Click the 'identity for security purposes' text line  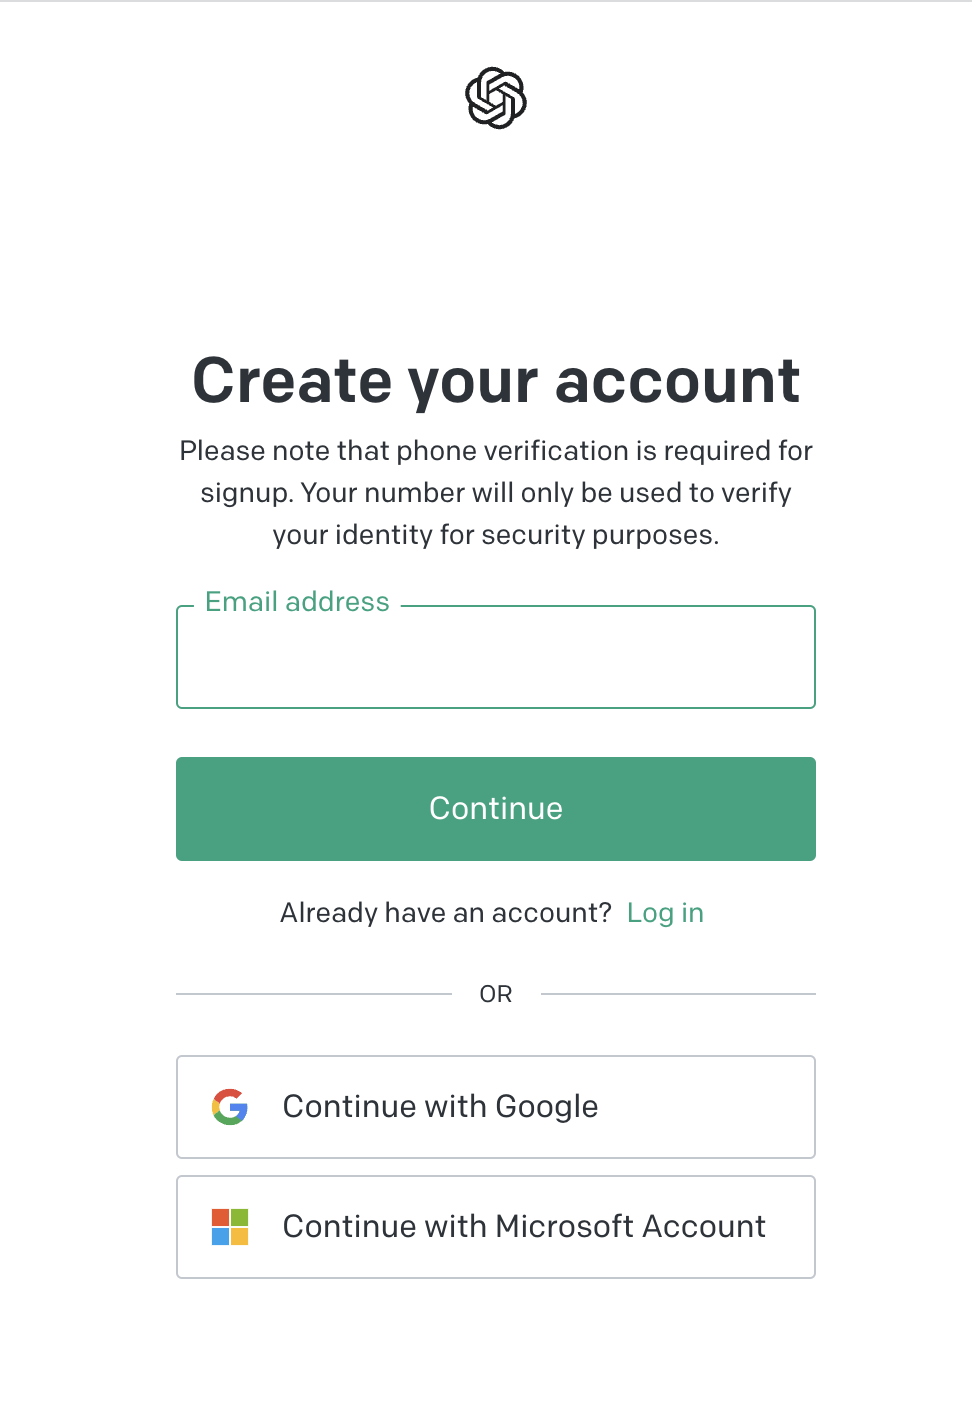click(x=496, y=535)
